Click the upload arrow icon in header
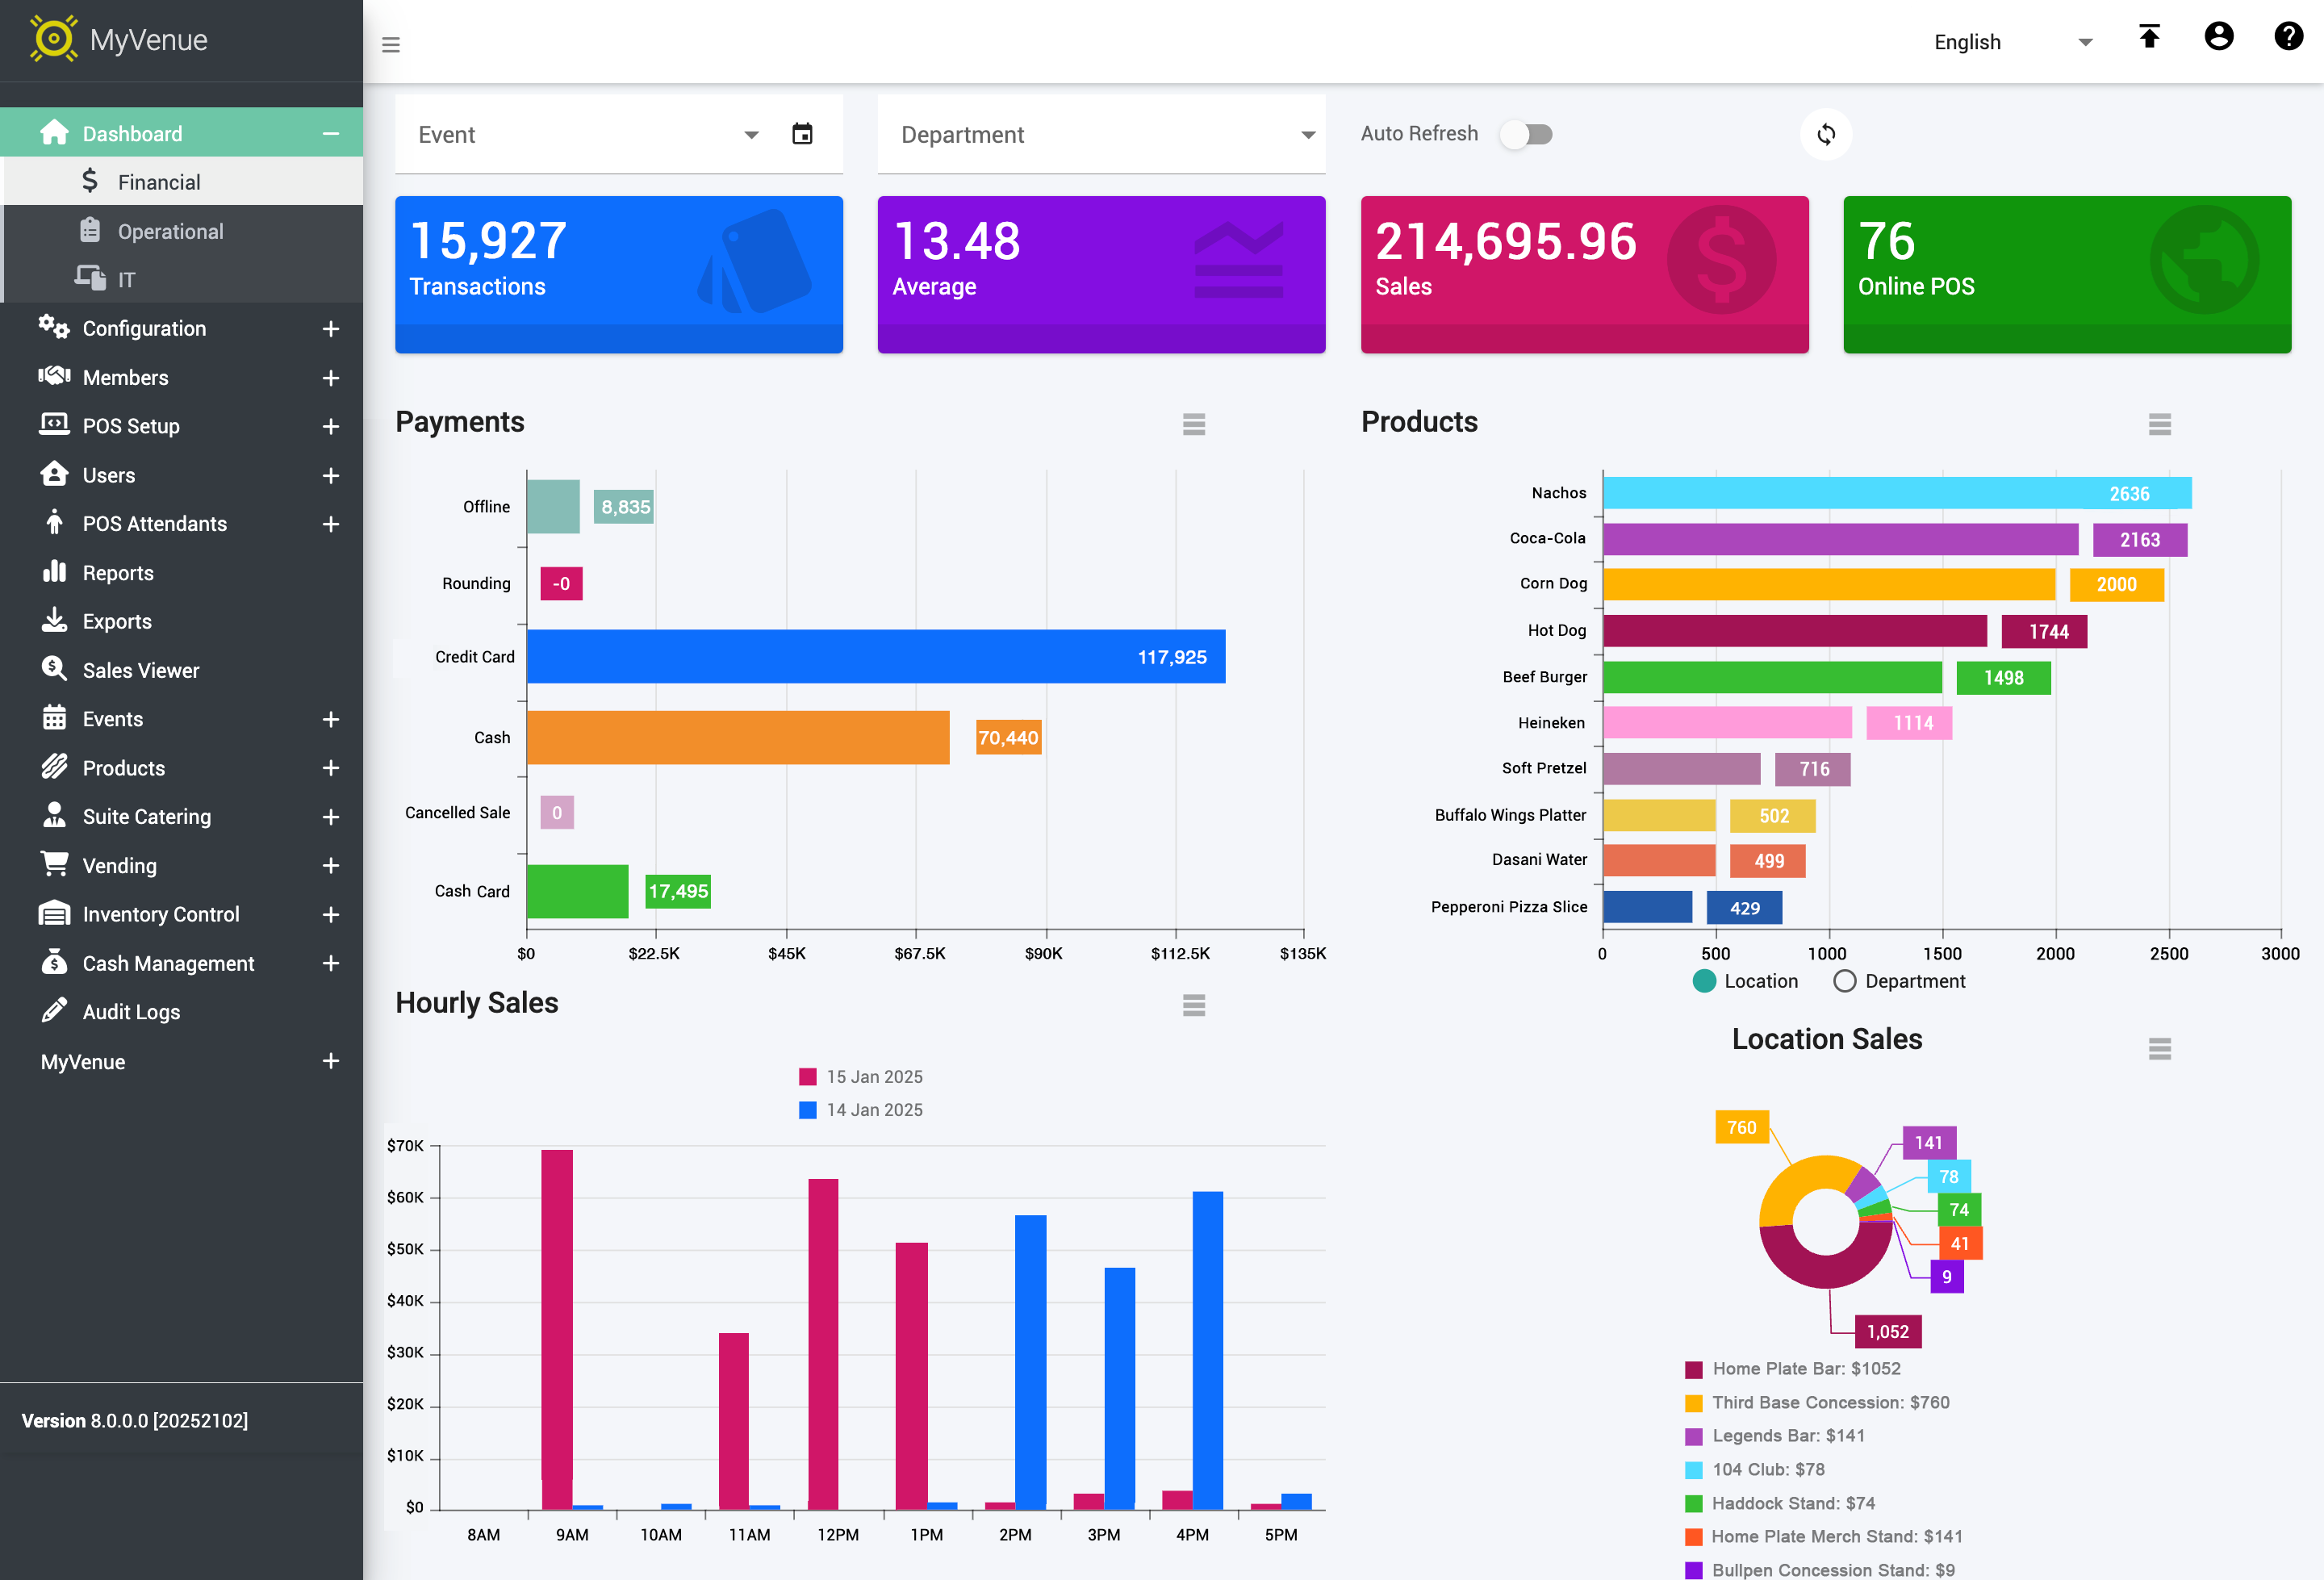This screenshot has height=1580, width=2324. (x=2149, y=37)
